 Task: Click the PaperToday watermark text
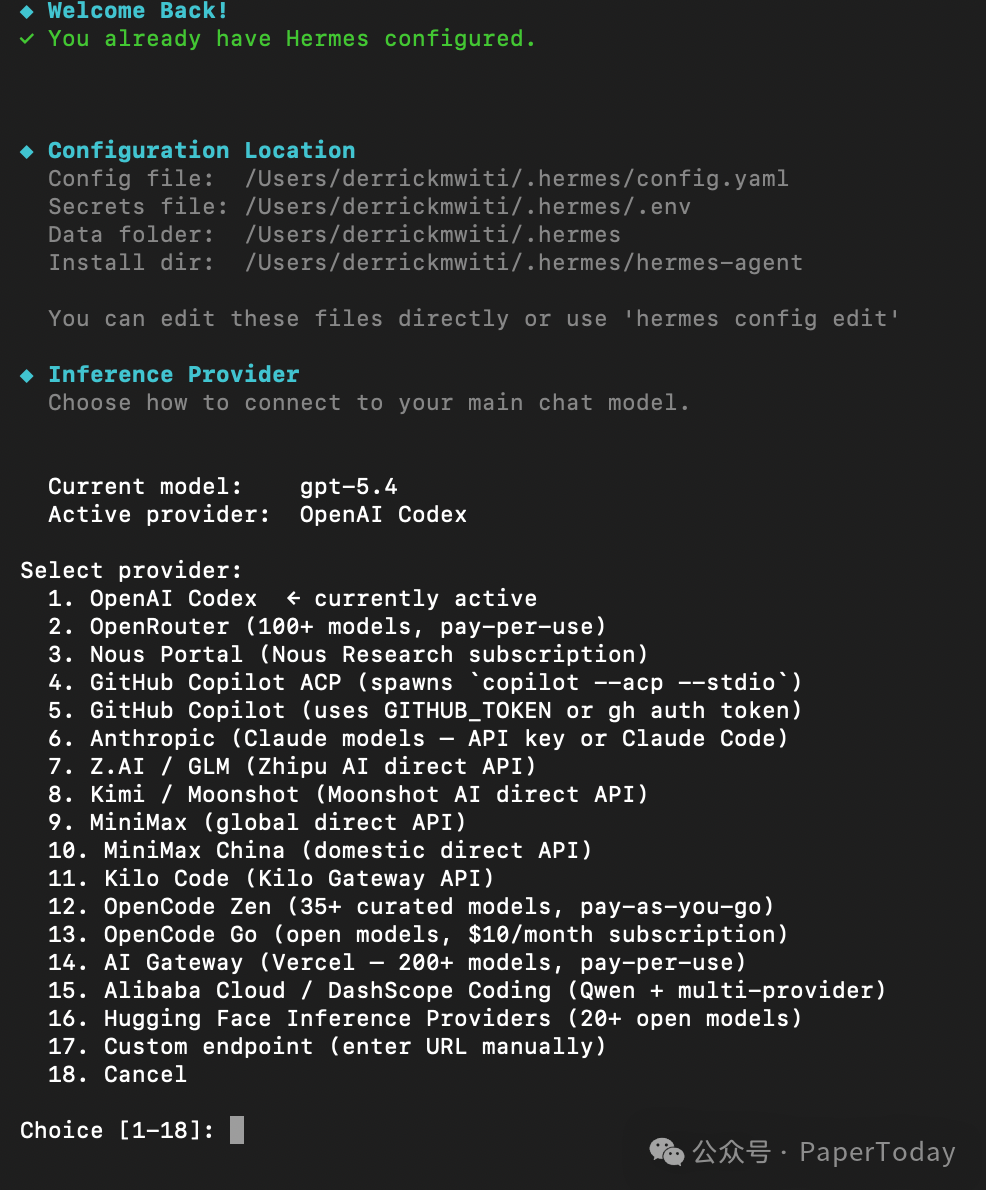pos(877,1152)
